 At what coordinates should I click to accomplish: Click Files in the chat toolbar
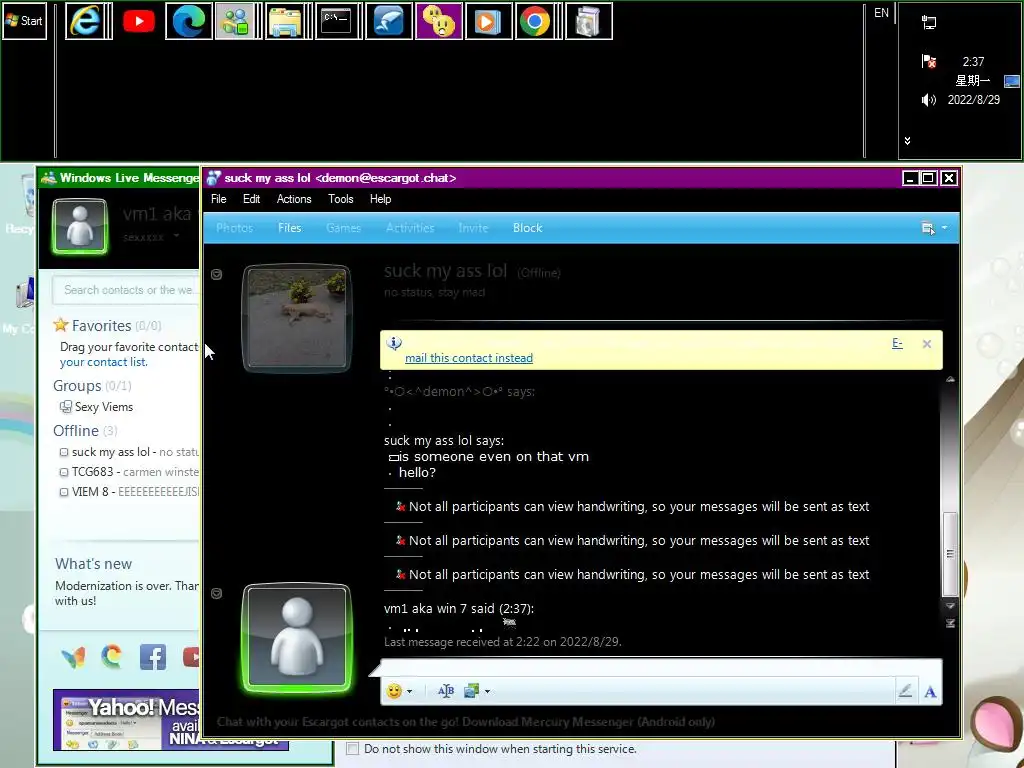pyautogui.click(x=289, y=228)
